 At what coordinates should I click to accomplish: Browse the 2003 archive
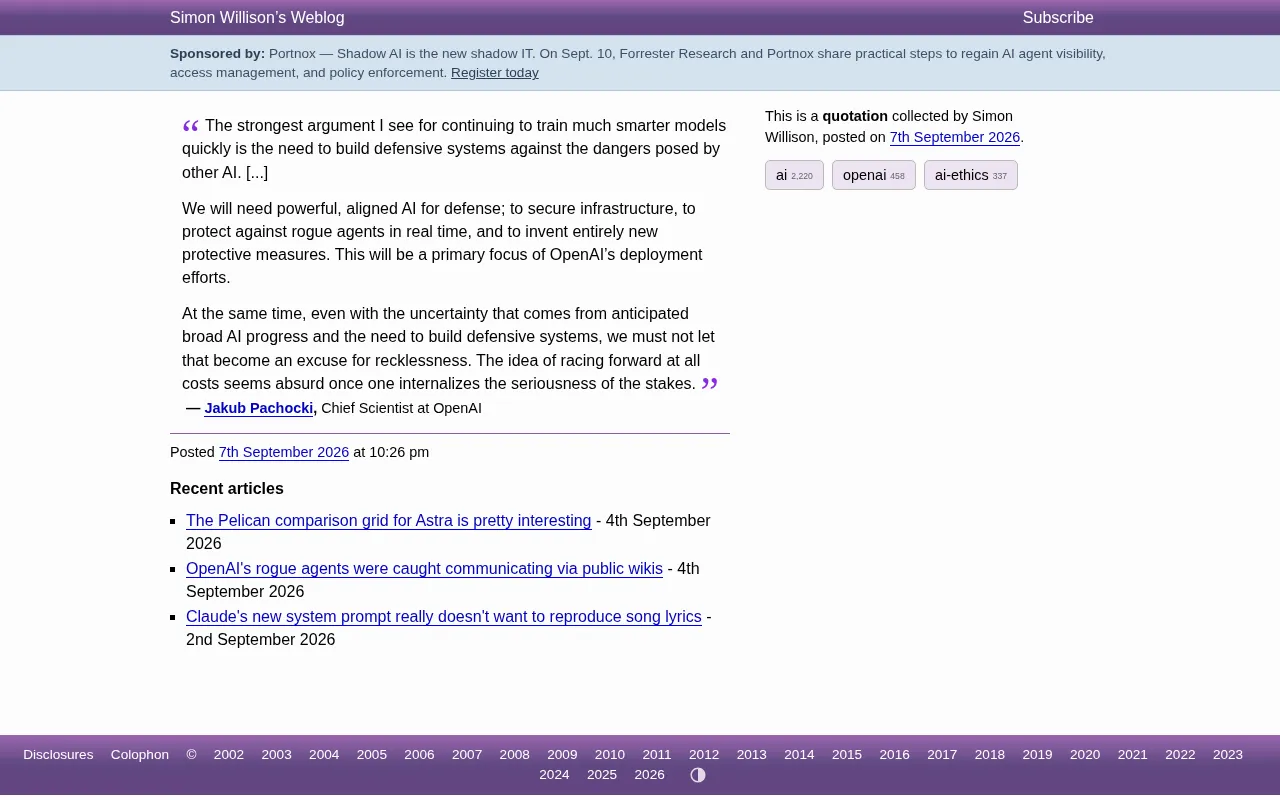[x=277, y=755]
